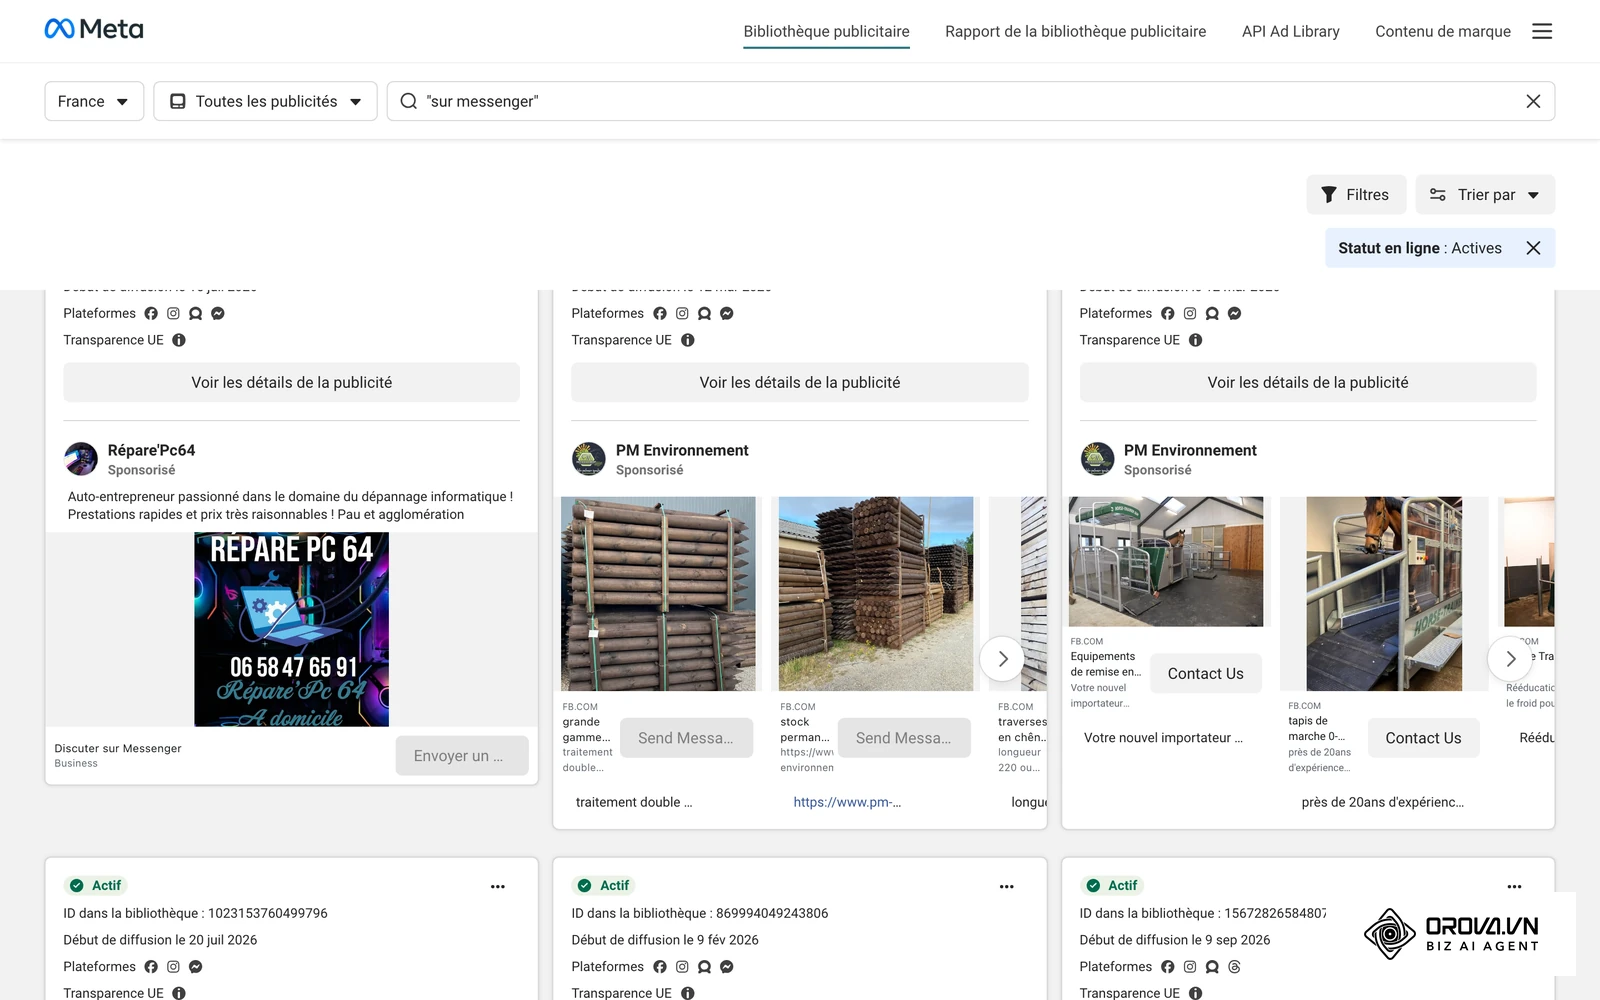Open first wood posts thumbnail
Viewport: 1600px width, 1000px height.
click(x=658, y=594)
